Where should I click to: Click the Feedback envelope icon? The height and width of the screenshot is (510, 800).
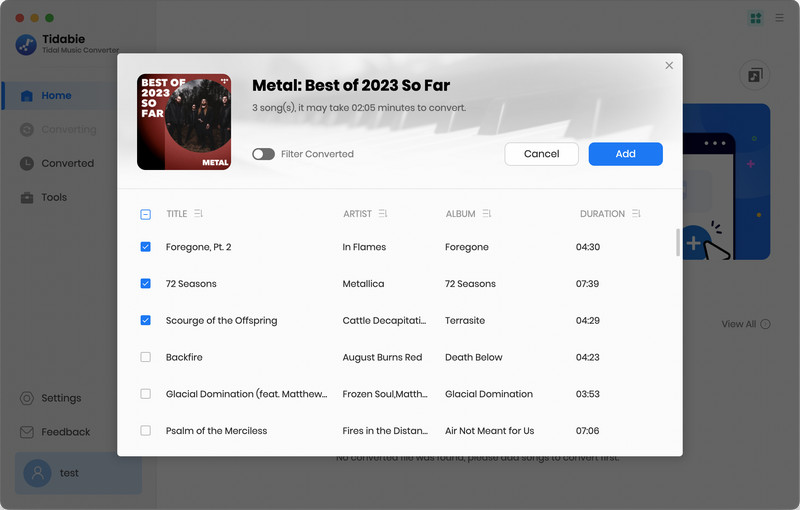[x=27, y=432]
